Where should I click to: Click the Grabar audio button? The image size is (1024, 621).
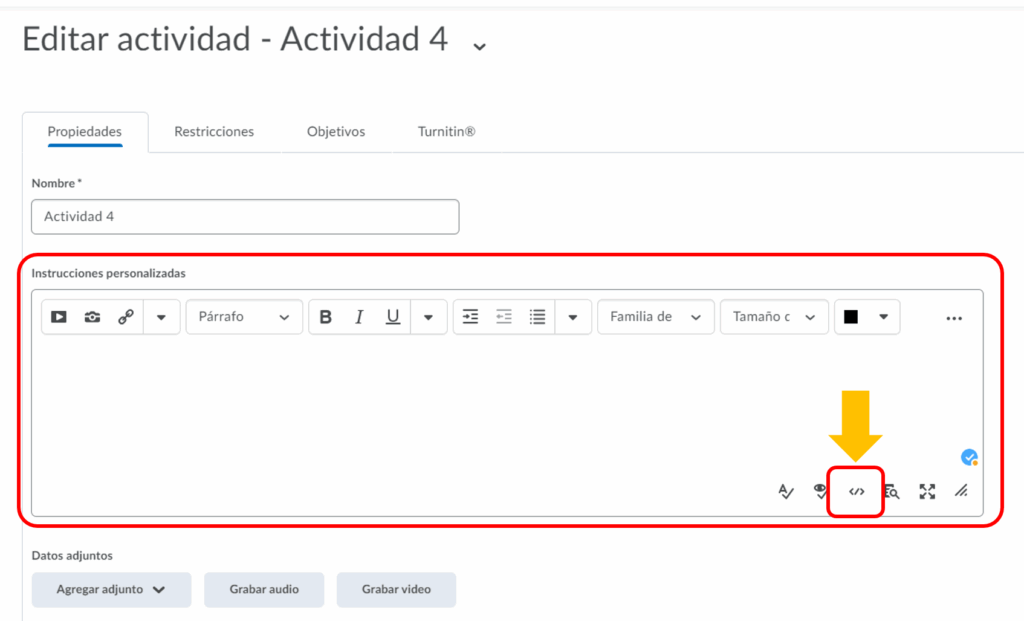[x=264, y=589]
